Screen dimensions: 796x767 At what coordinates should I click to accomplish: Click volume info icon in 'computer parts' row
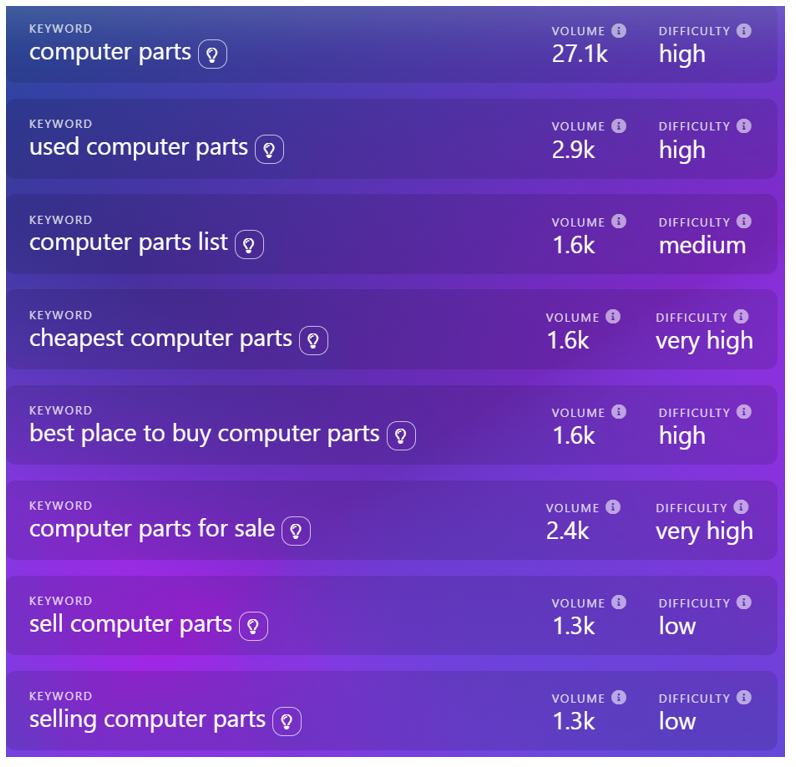[619, 31]
